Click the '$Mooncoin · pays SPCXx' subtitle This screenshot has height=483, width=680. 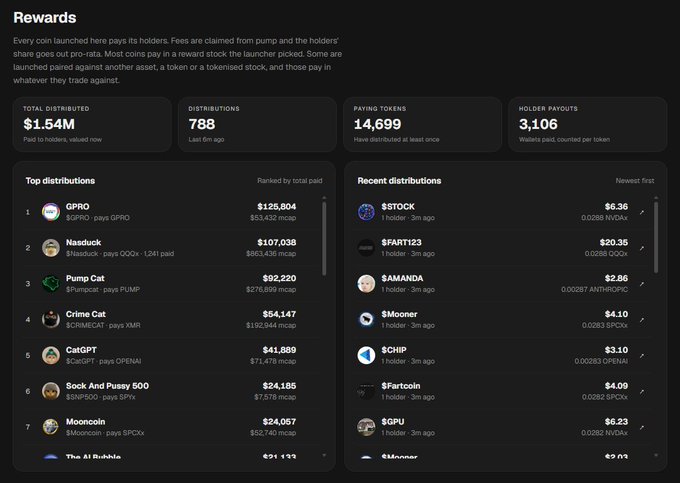point(105,433)
